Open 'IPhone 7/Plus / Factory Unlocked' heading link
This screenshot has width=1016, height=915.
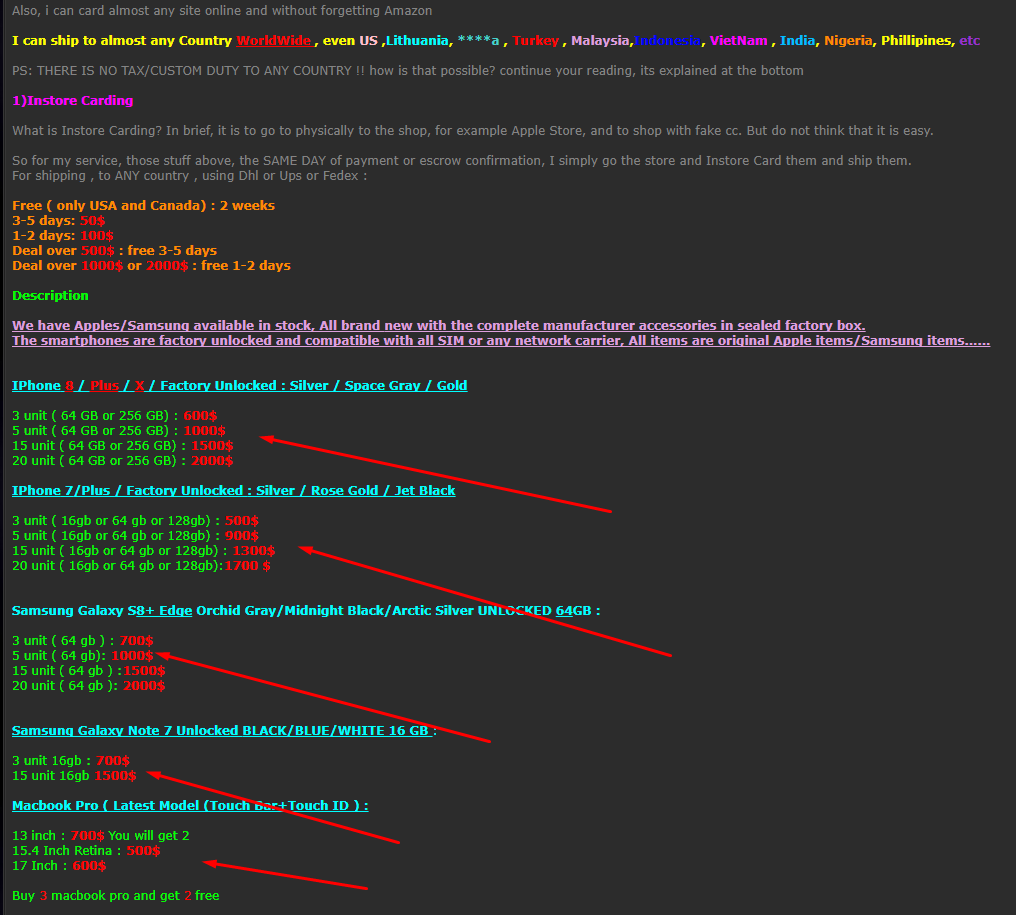pyautogui.click(x=233, y=491)
